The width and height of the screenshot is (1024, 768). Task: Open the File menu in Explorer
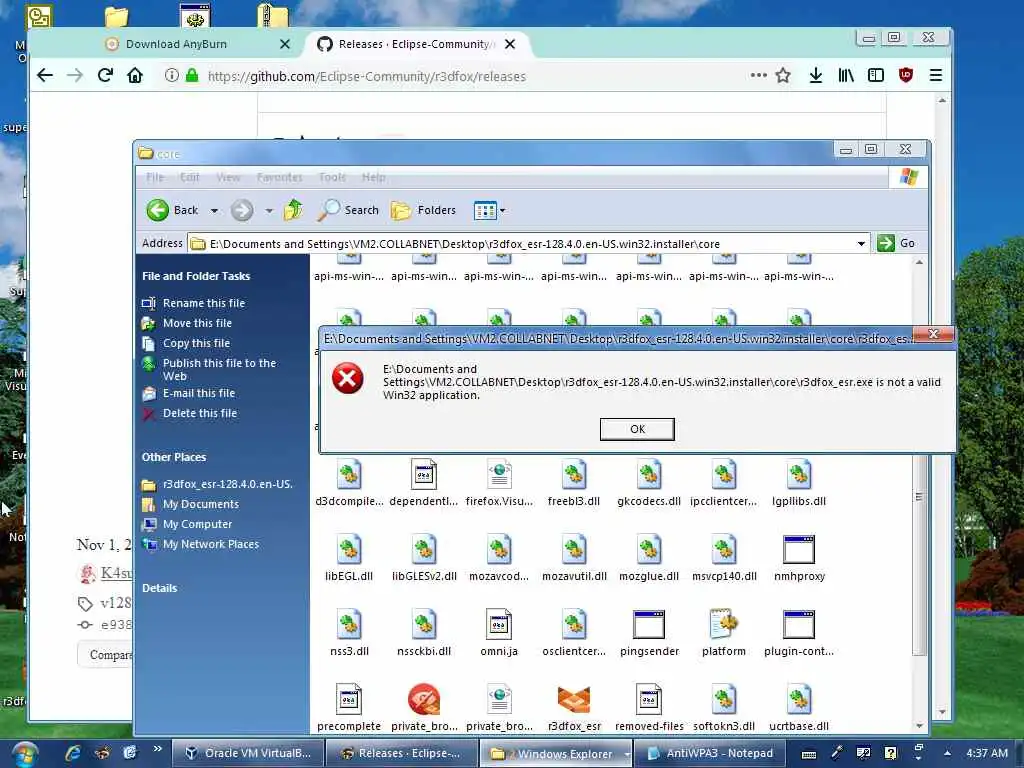pos(155,177)
